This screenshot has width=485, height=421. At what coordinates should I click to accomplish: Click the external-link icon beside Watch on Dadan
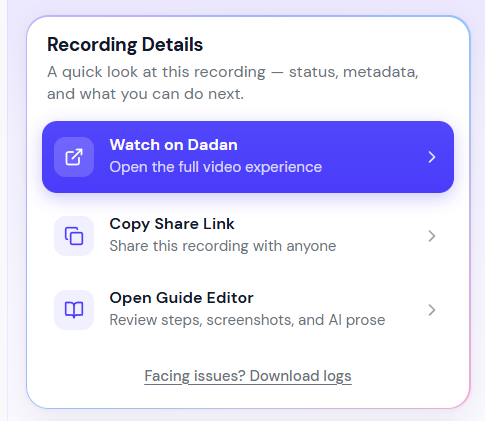74,157
